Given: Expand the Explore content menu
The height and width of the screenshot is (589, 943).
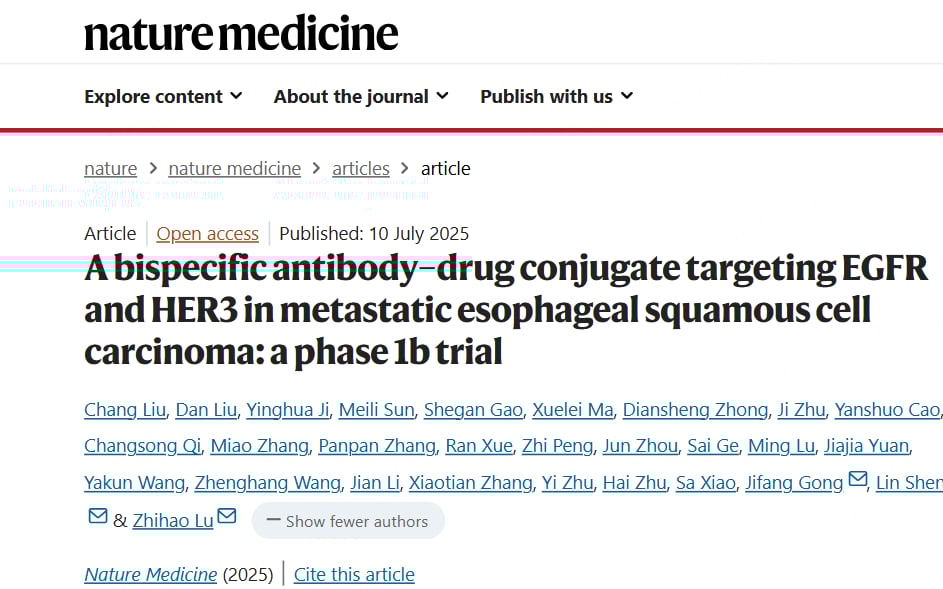Looking at the screenshot, I should tap(163, 97).
